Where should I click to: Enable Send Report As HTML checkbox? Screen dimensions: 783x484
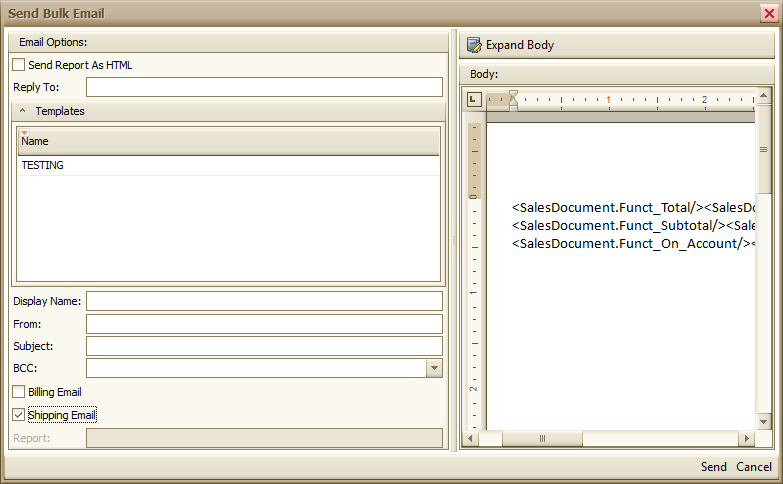tap(19, 65)
